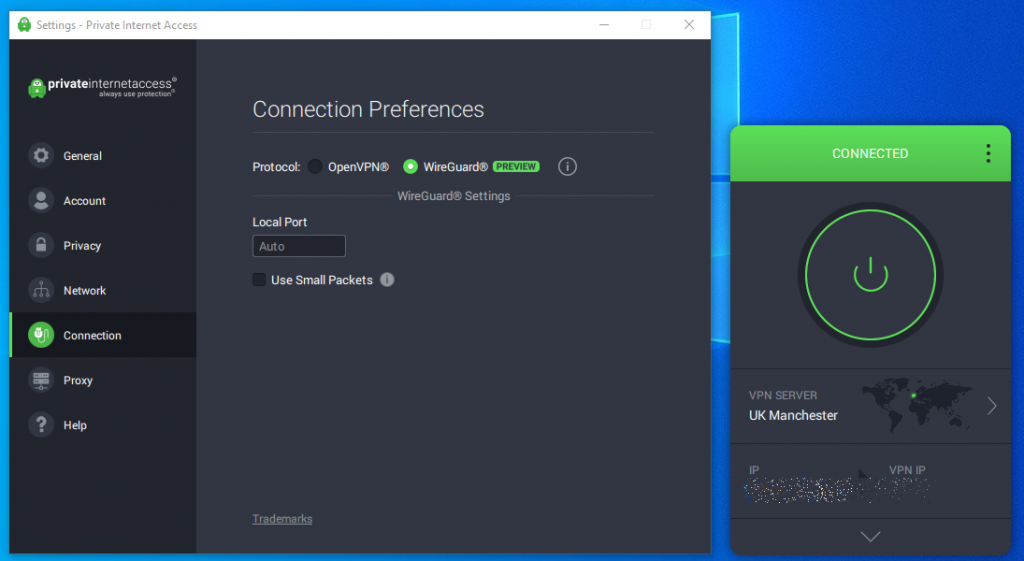Click the Private Internet Access logo
Viewport: 1024px width, 561px height.
tap(103, 87)
